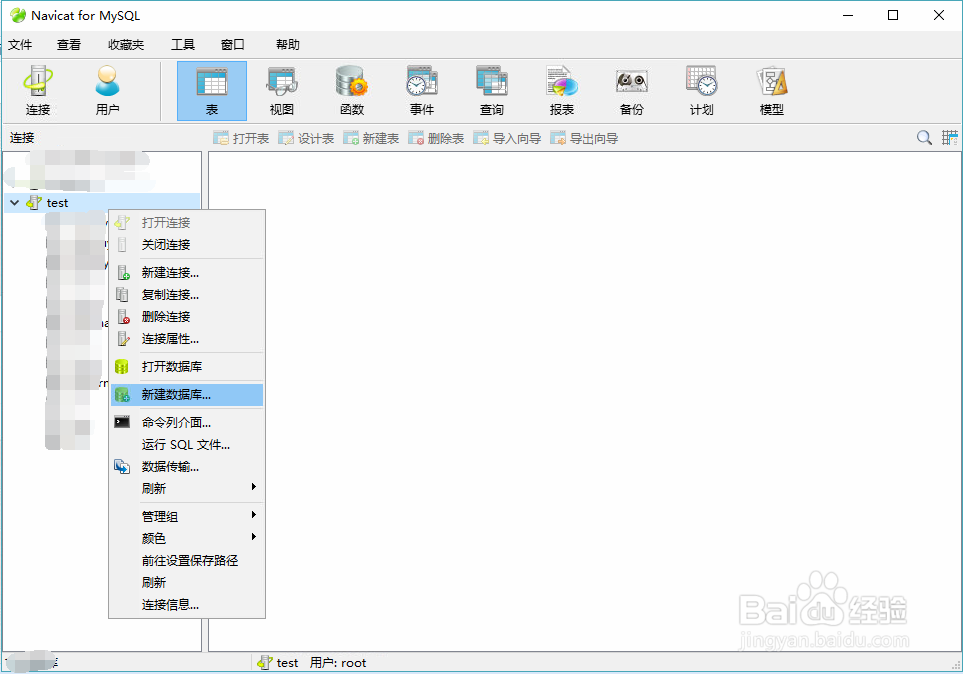Open the 收藏夹 menu
This screenshot has height=674, width=963.
126,45
